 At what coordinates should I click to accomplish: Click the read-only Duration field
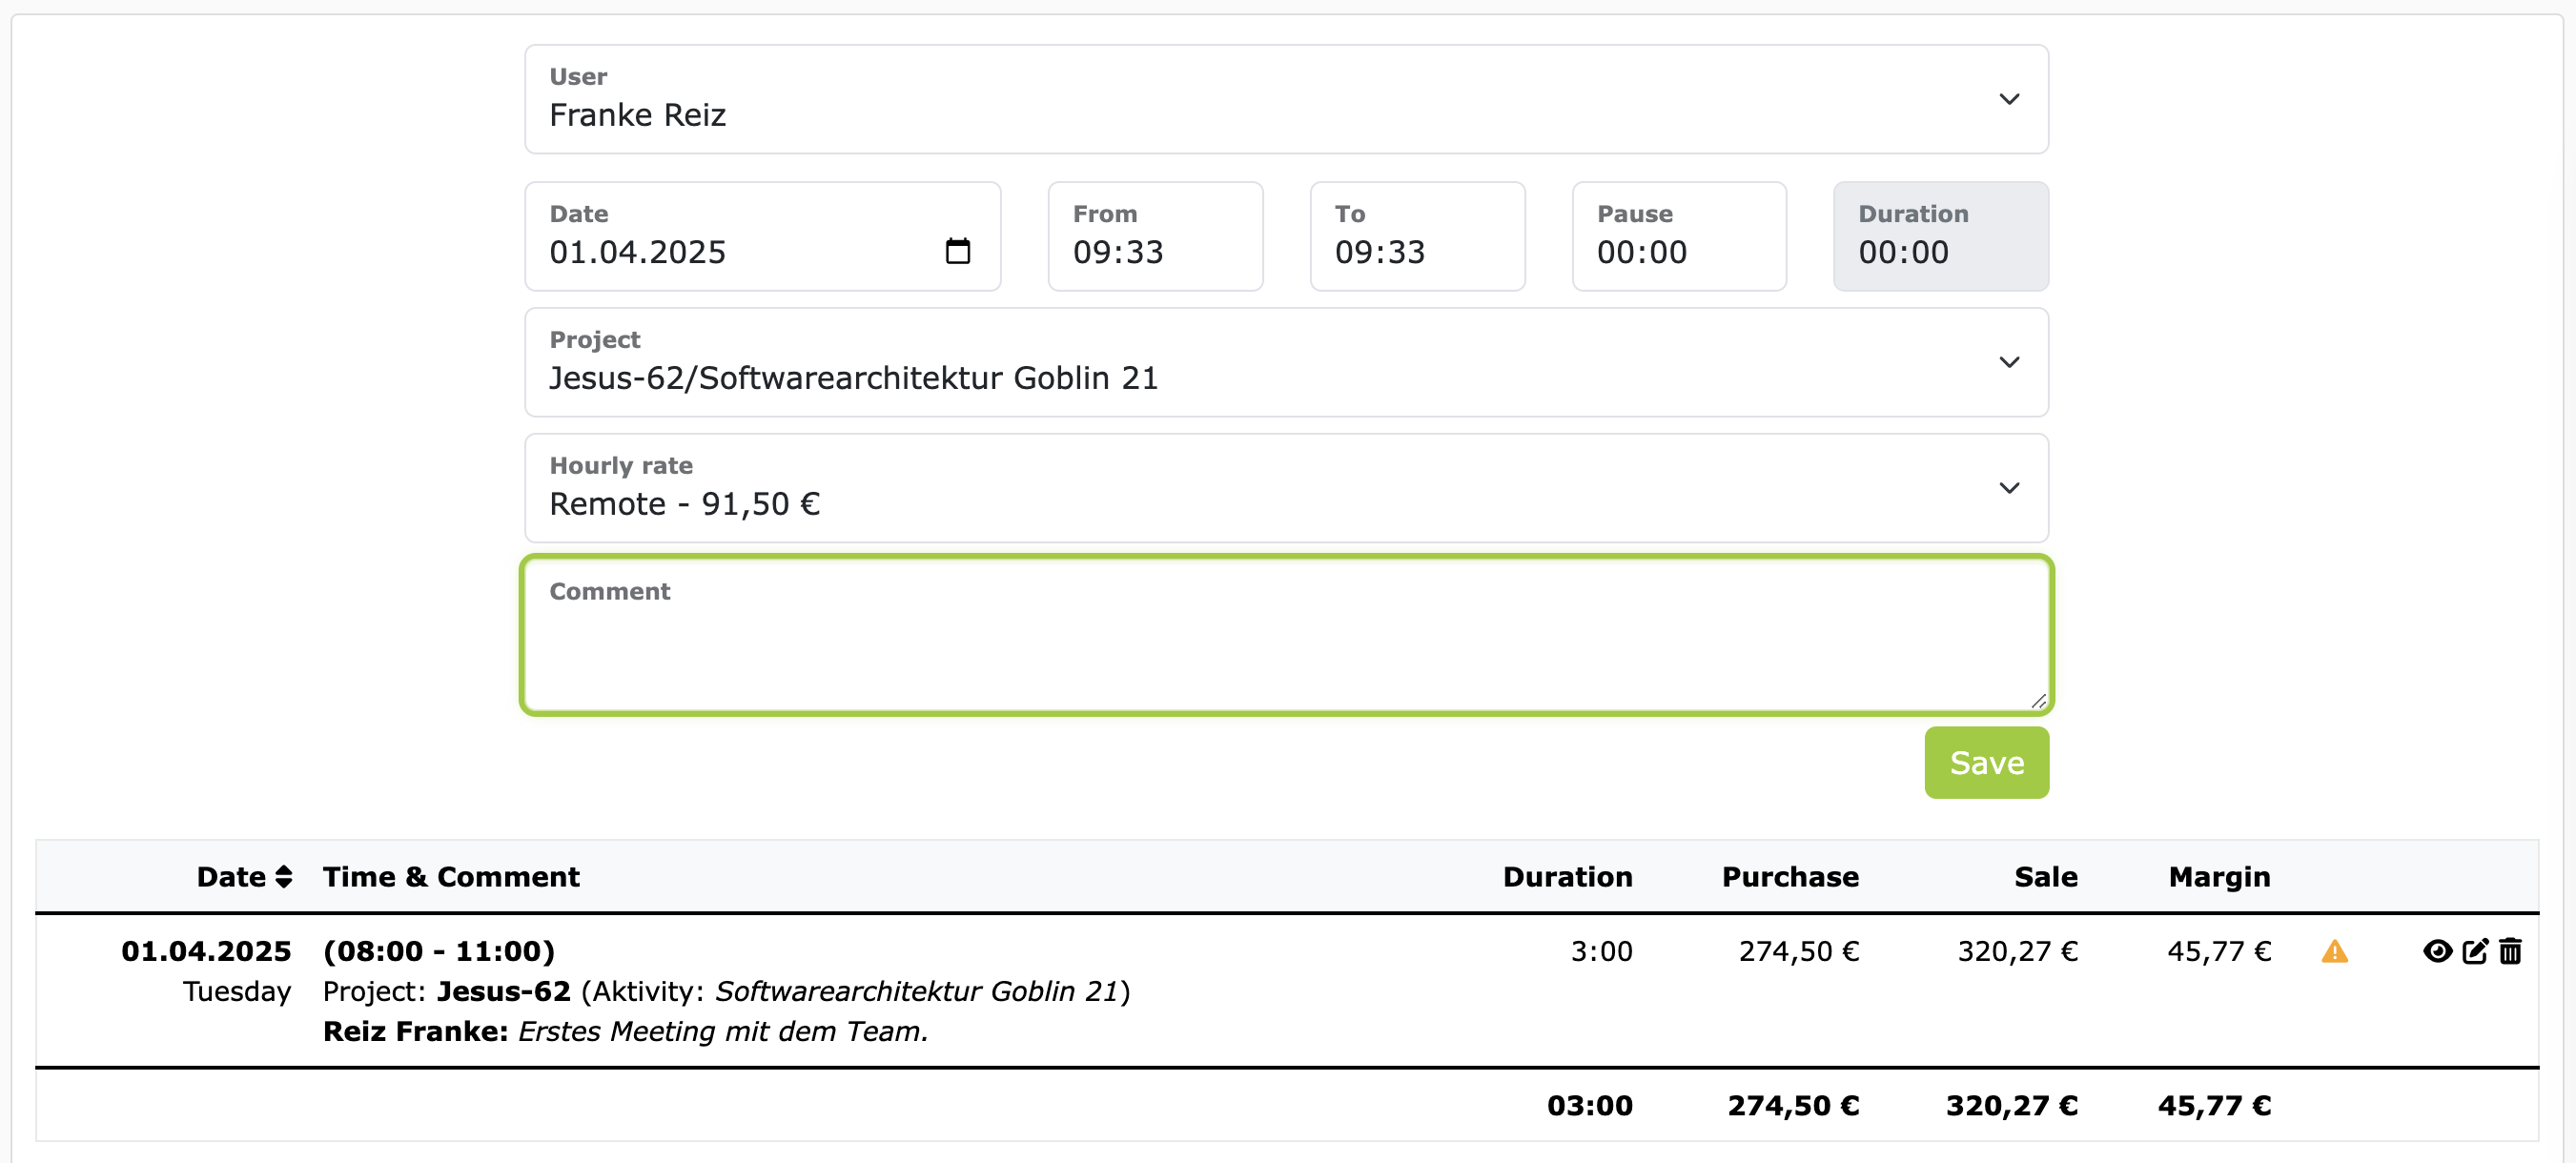click(x=1940, y=252)
